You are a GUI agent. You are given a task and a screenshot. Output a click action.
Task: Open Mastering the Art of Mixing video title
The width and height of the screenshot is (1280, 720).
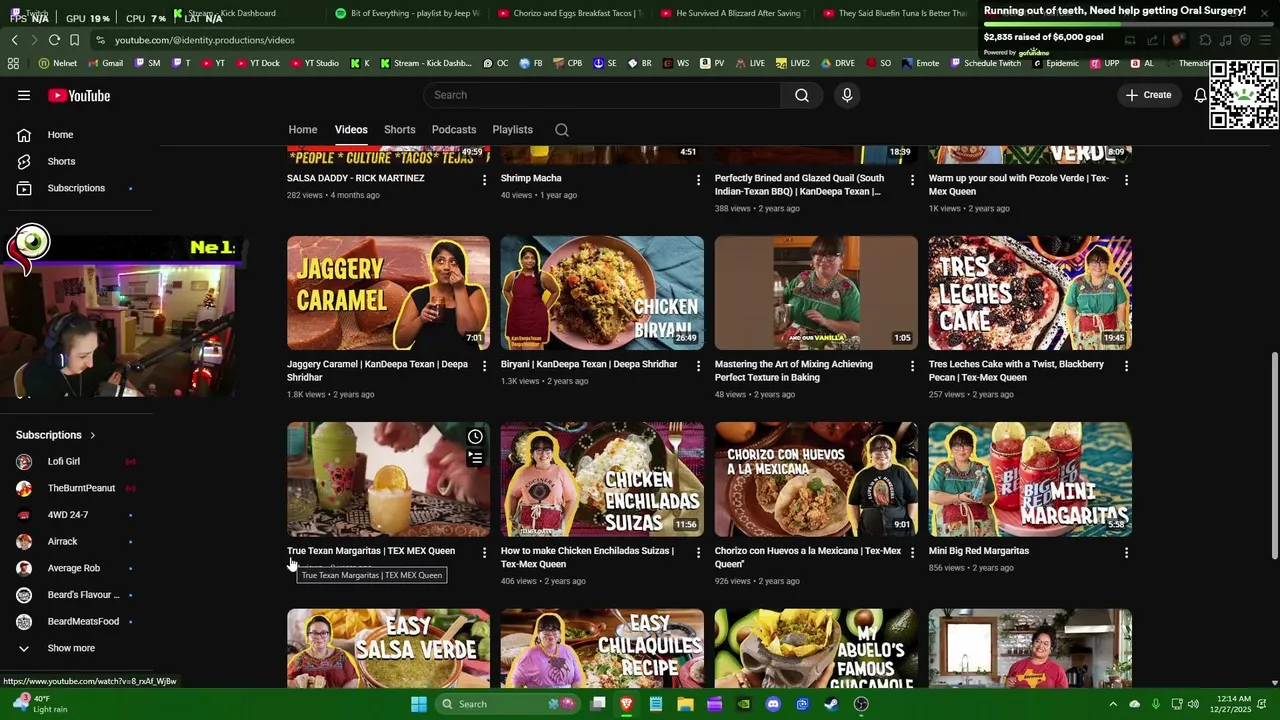coord(794,371)
